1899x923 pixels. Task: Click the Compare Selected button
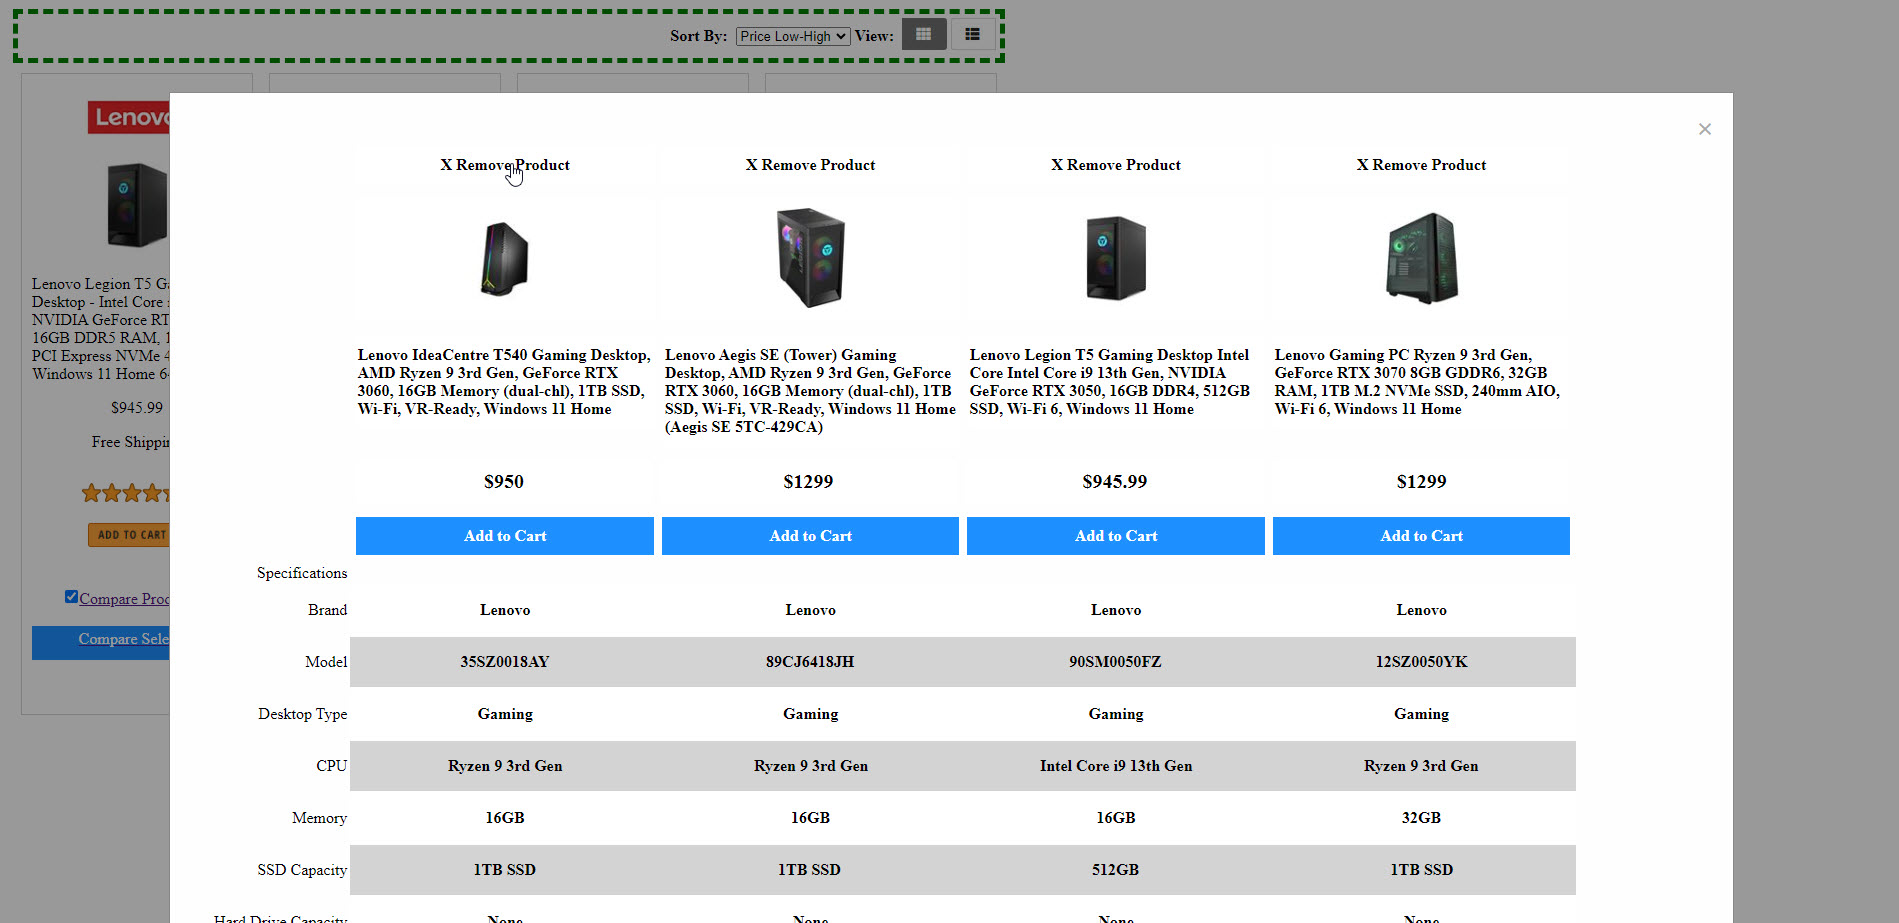100,640
